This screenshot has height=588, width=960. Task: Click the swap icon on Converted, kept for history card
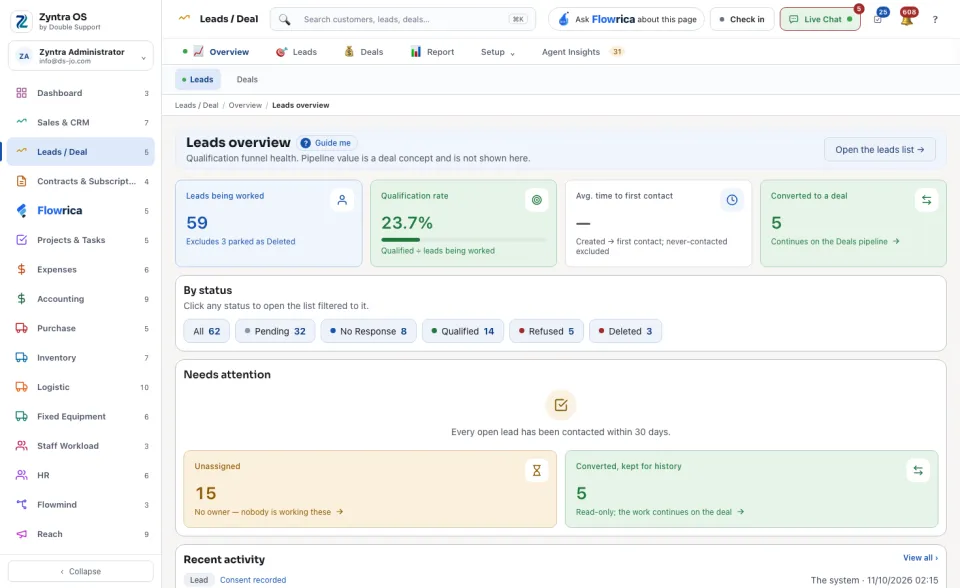point(918,470)
